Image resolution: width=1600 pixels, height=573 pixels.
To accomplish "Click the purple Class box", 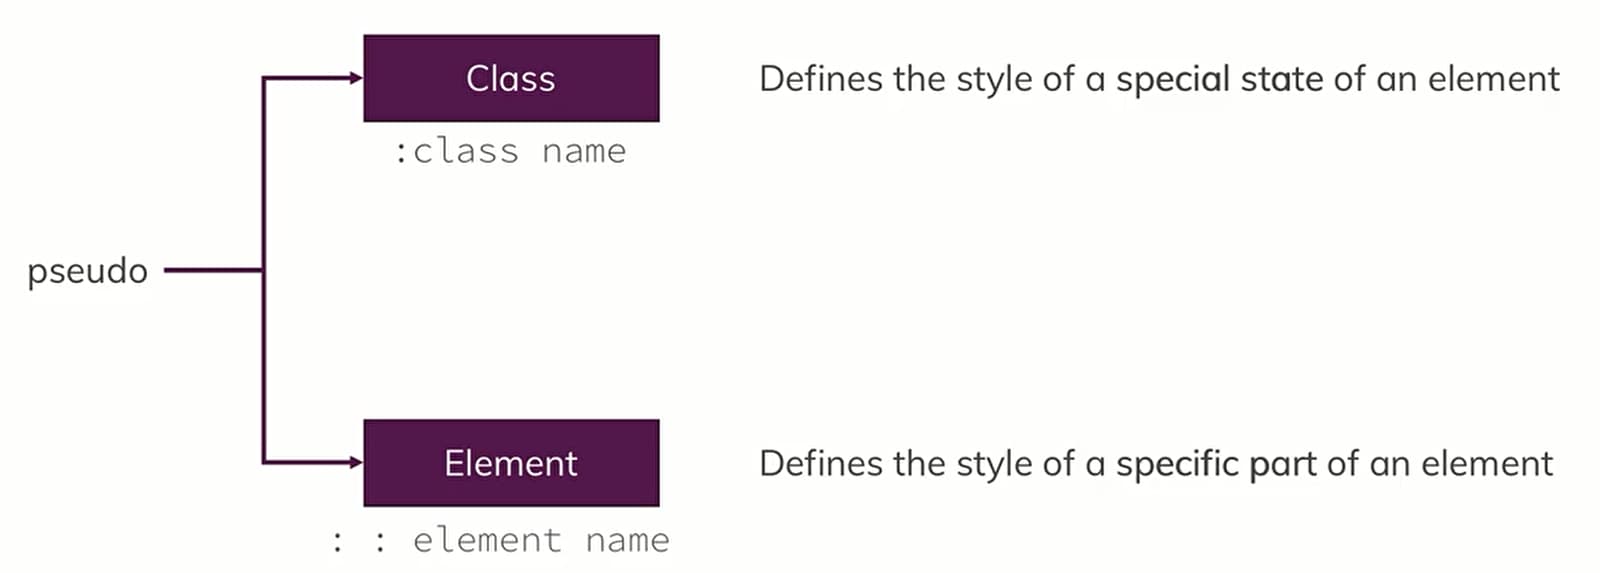I will (x=511, y=78).
